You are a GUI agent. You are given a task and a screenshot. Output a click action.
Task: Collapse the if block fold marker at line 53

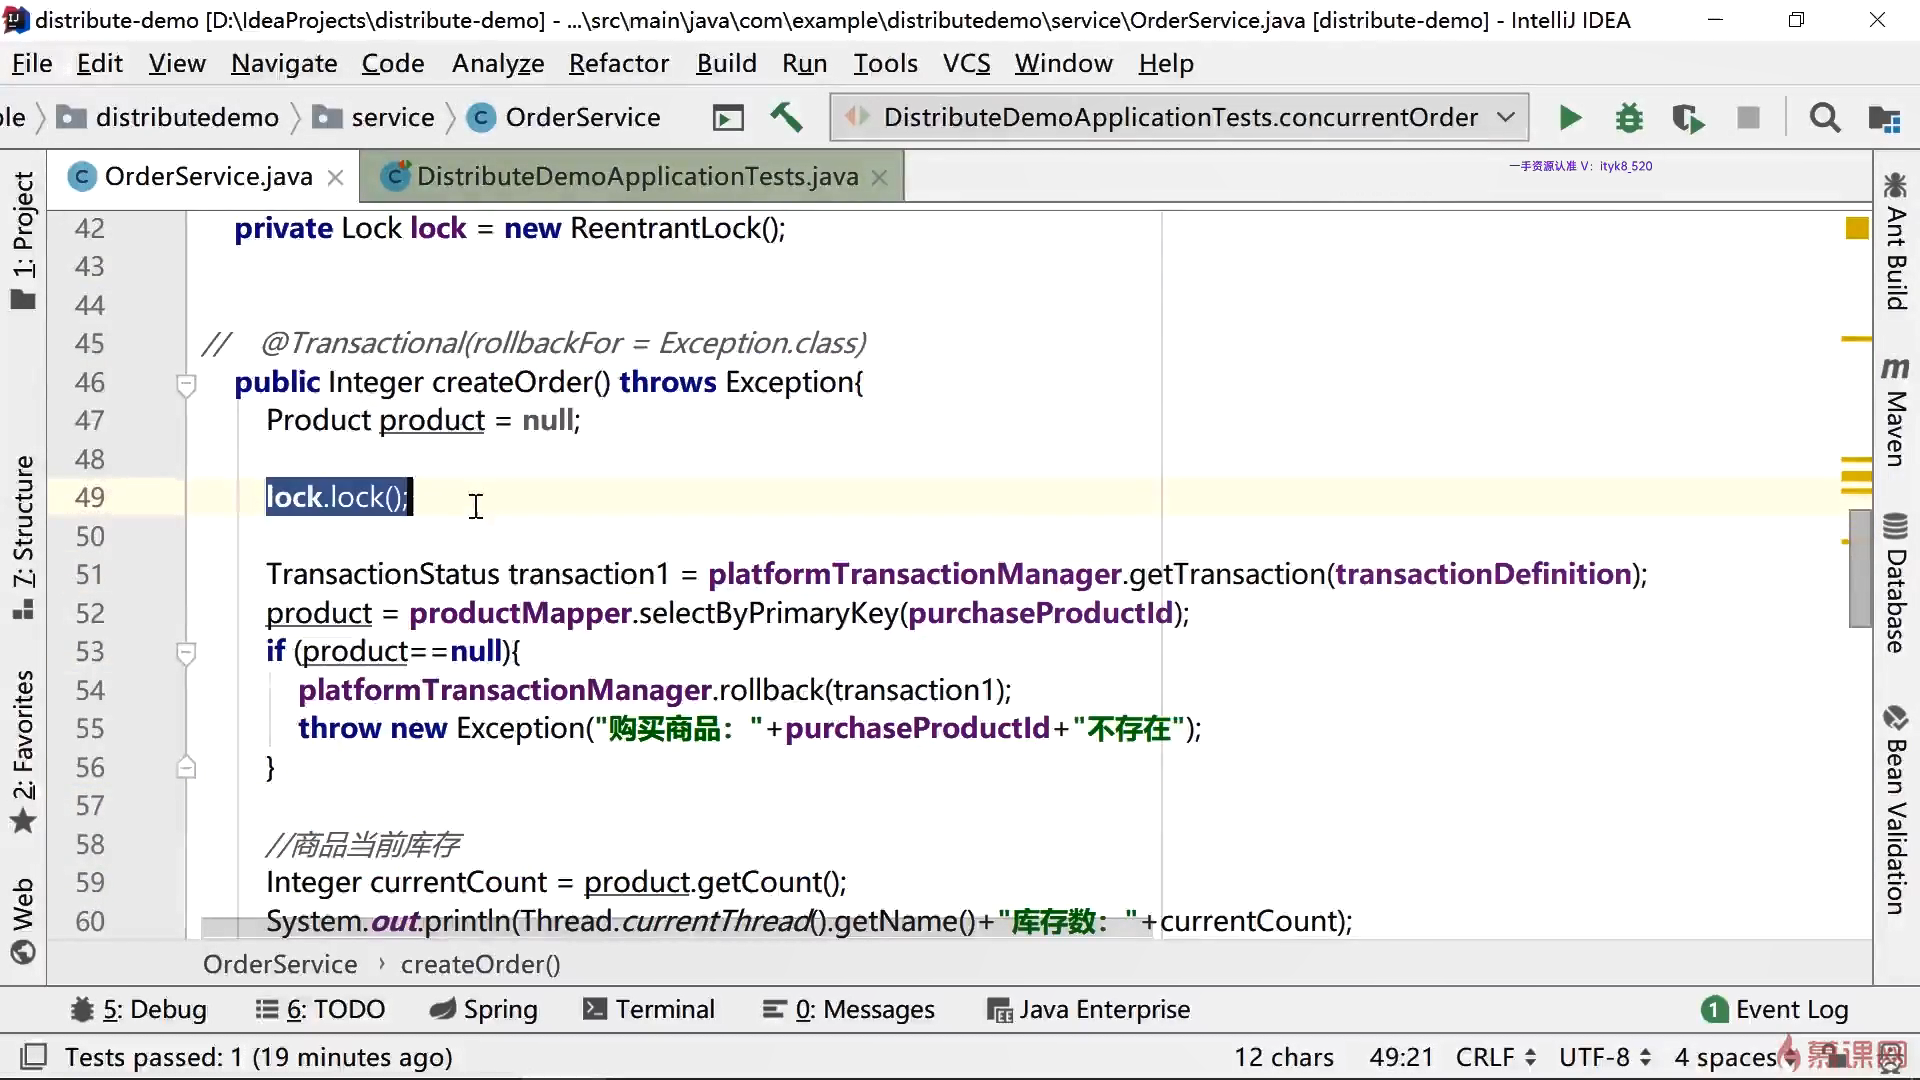186,653
